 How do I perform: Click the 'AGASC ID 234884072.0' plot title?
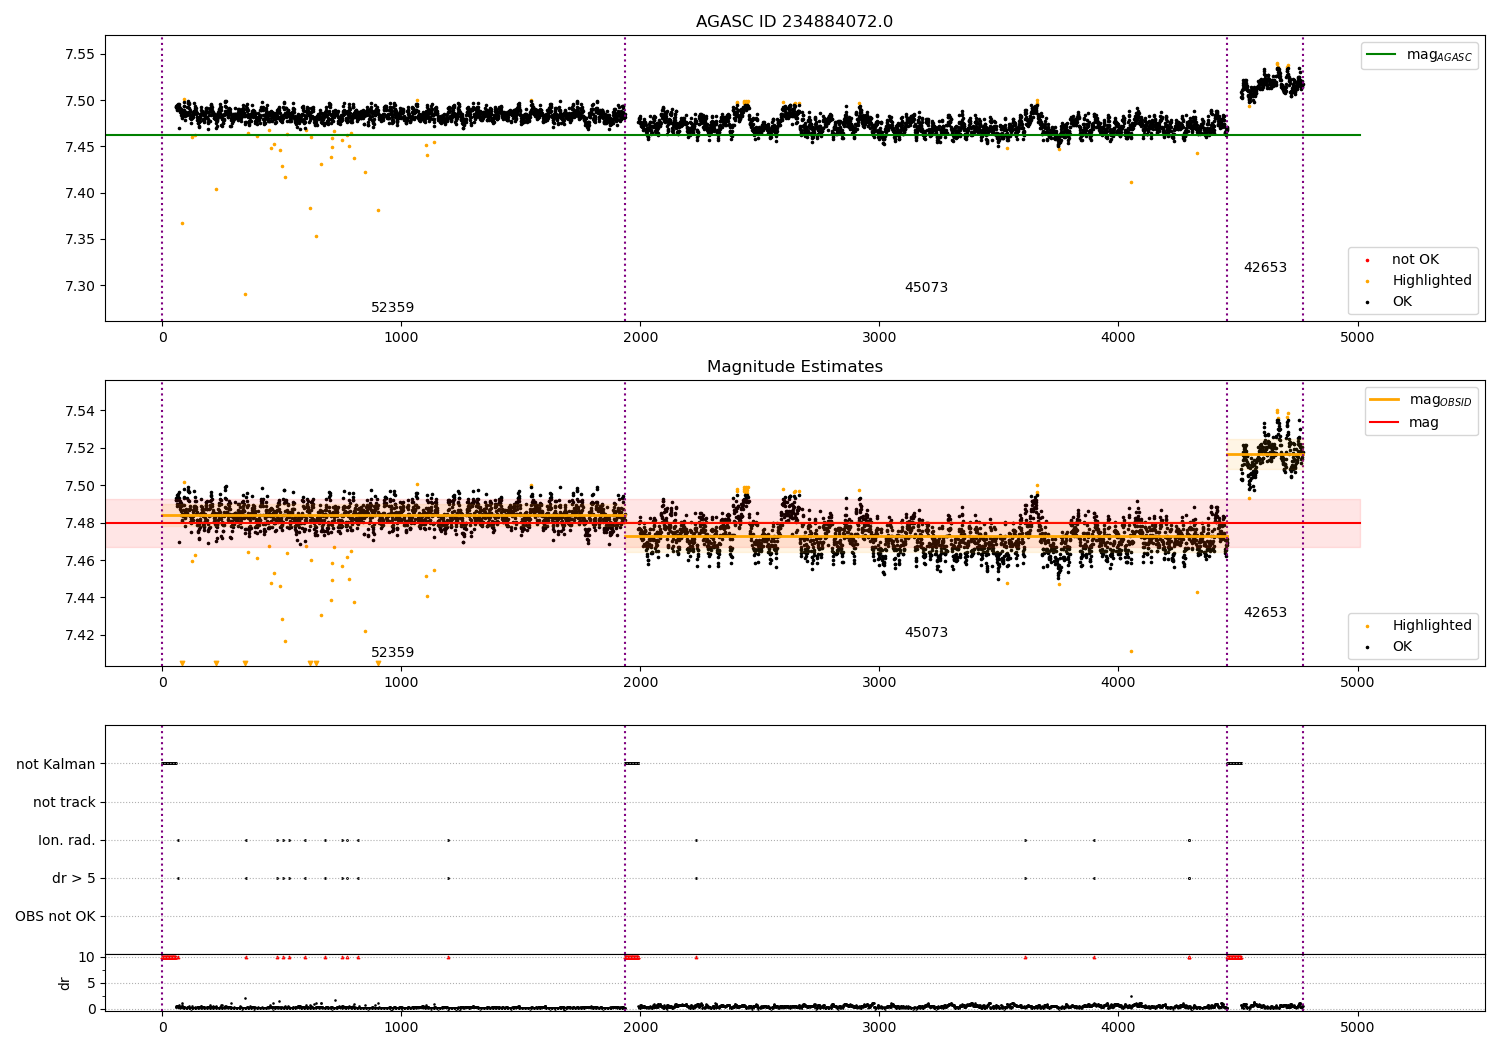click(794, 22)
